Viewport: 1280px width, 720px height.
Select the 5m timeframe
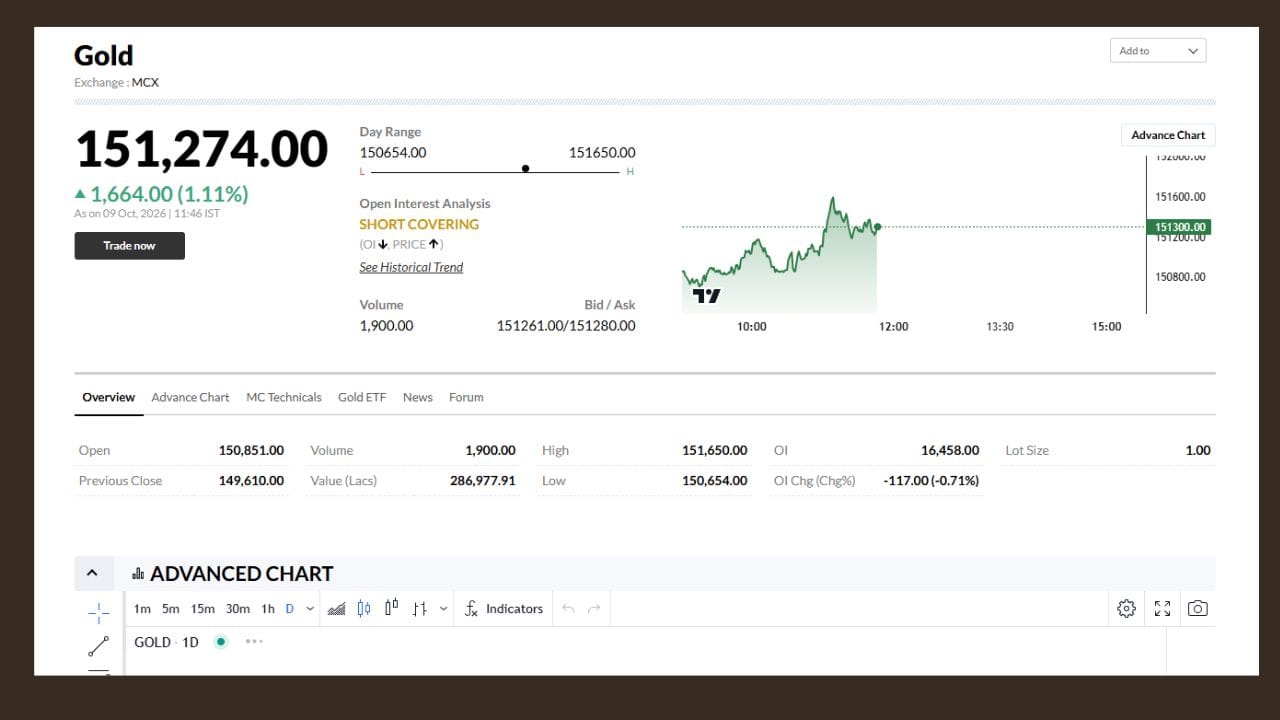click(171, 608)
